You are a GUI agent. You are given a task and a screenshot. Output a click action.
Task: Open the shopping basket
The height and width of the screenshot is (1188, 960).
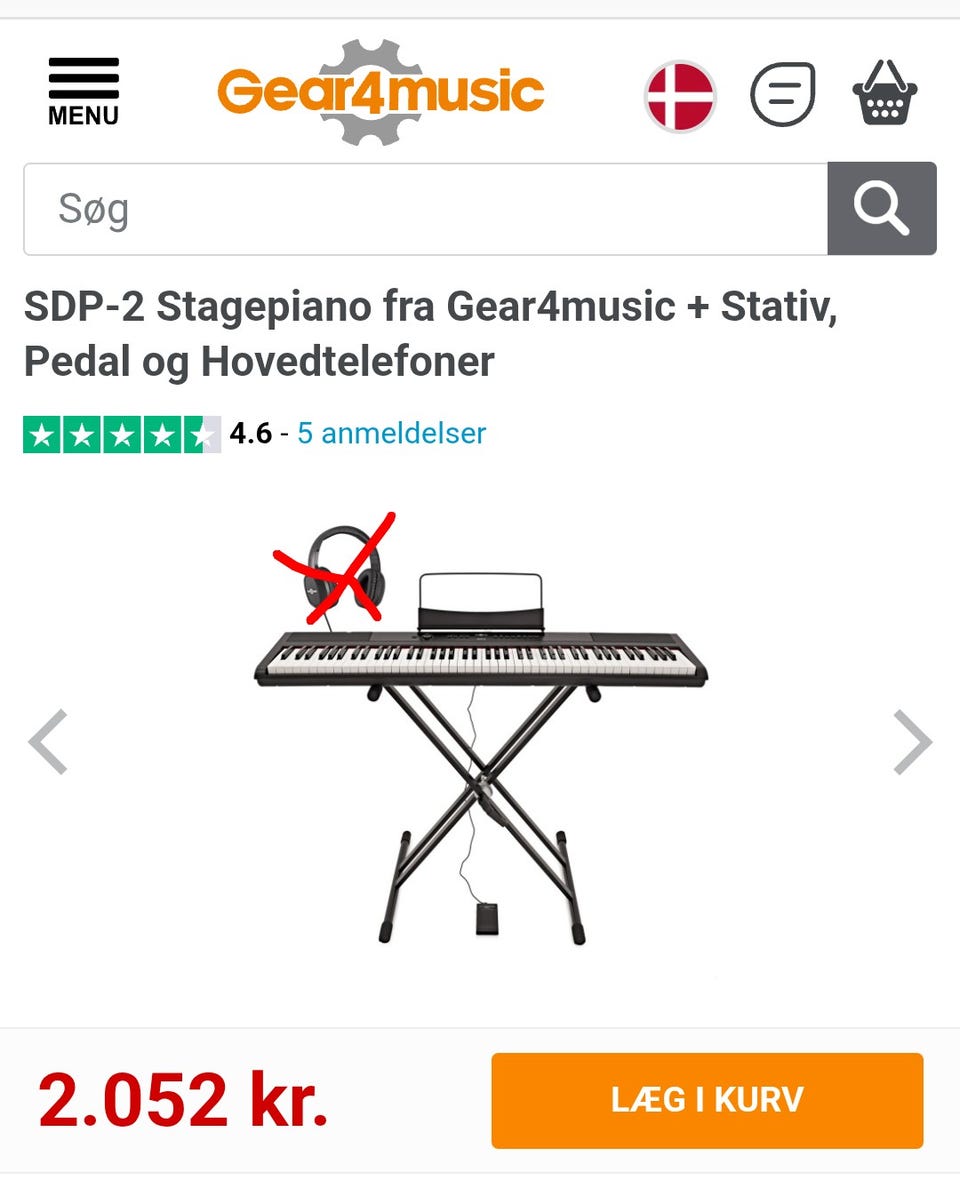(884, 92)
